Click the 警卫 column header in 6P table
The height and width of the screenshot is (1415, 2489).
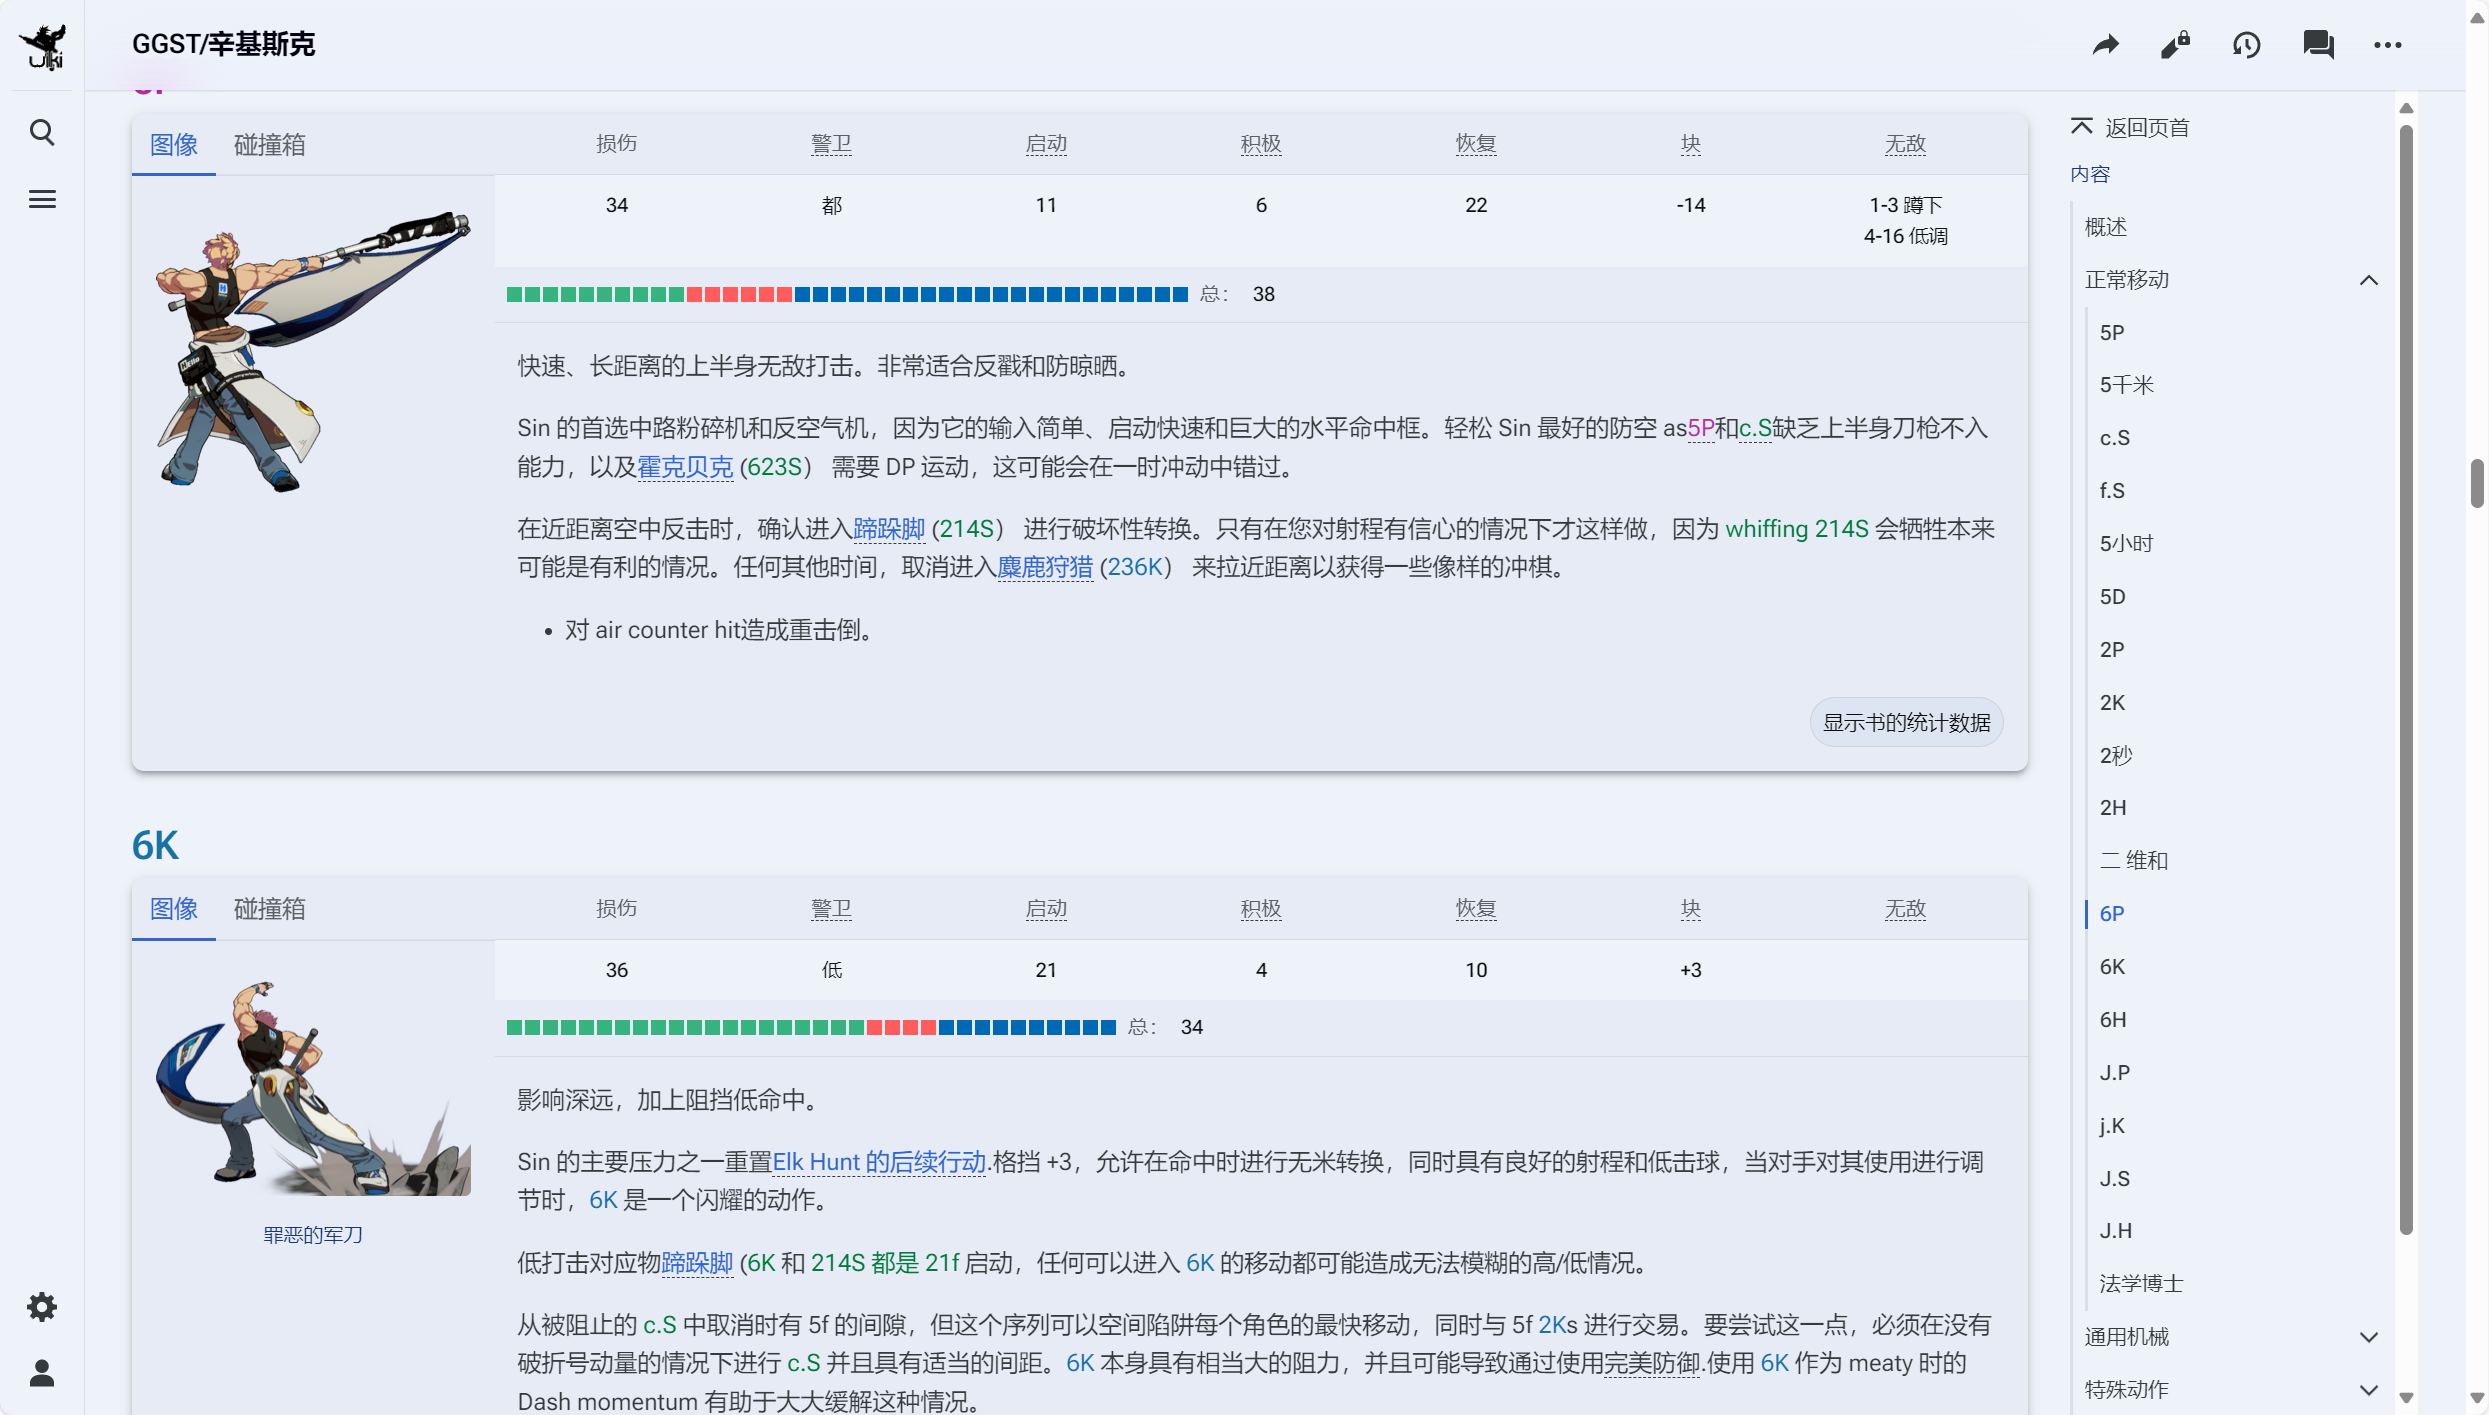click(x=831, y=144)
